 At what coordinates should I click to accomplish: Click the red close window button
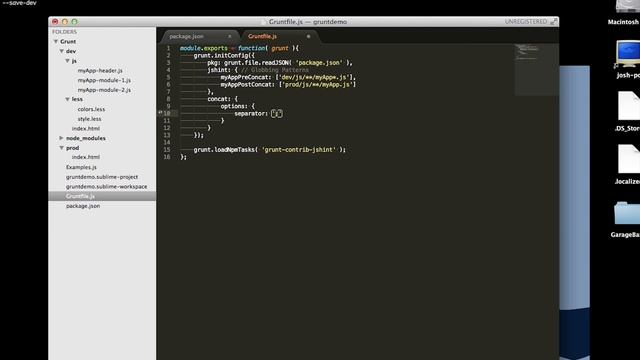point(55,22)
